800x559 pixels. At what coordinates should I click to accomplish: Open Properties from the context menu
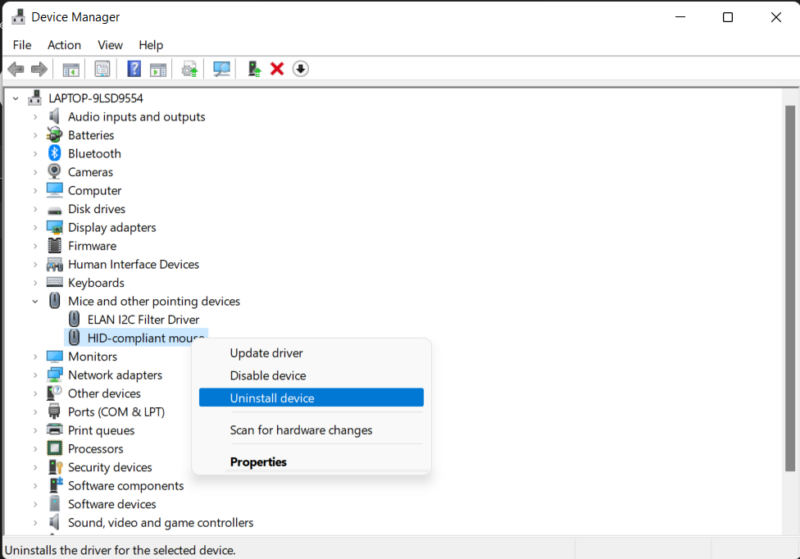(311, 462)
